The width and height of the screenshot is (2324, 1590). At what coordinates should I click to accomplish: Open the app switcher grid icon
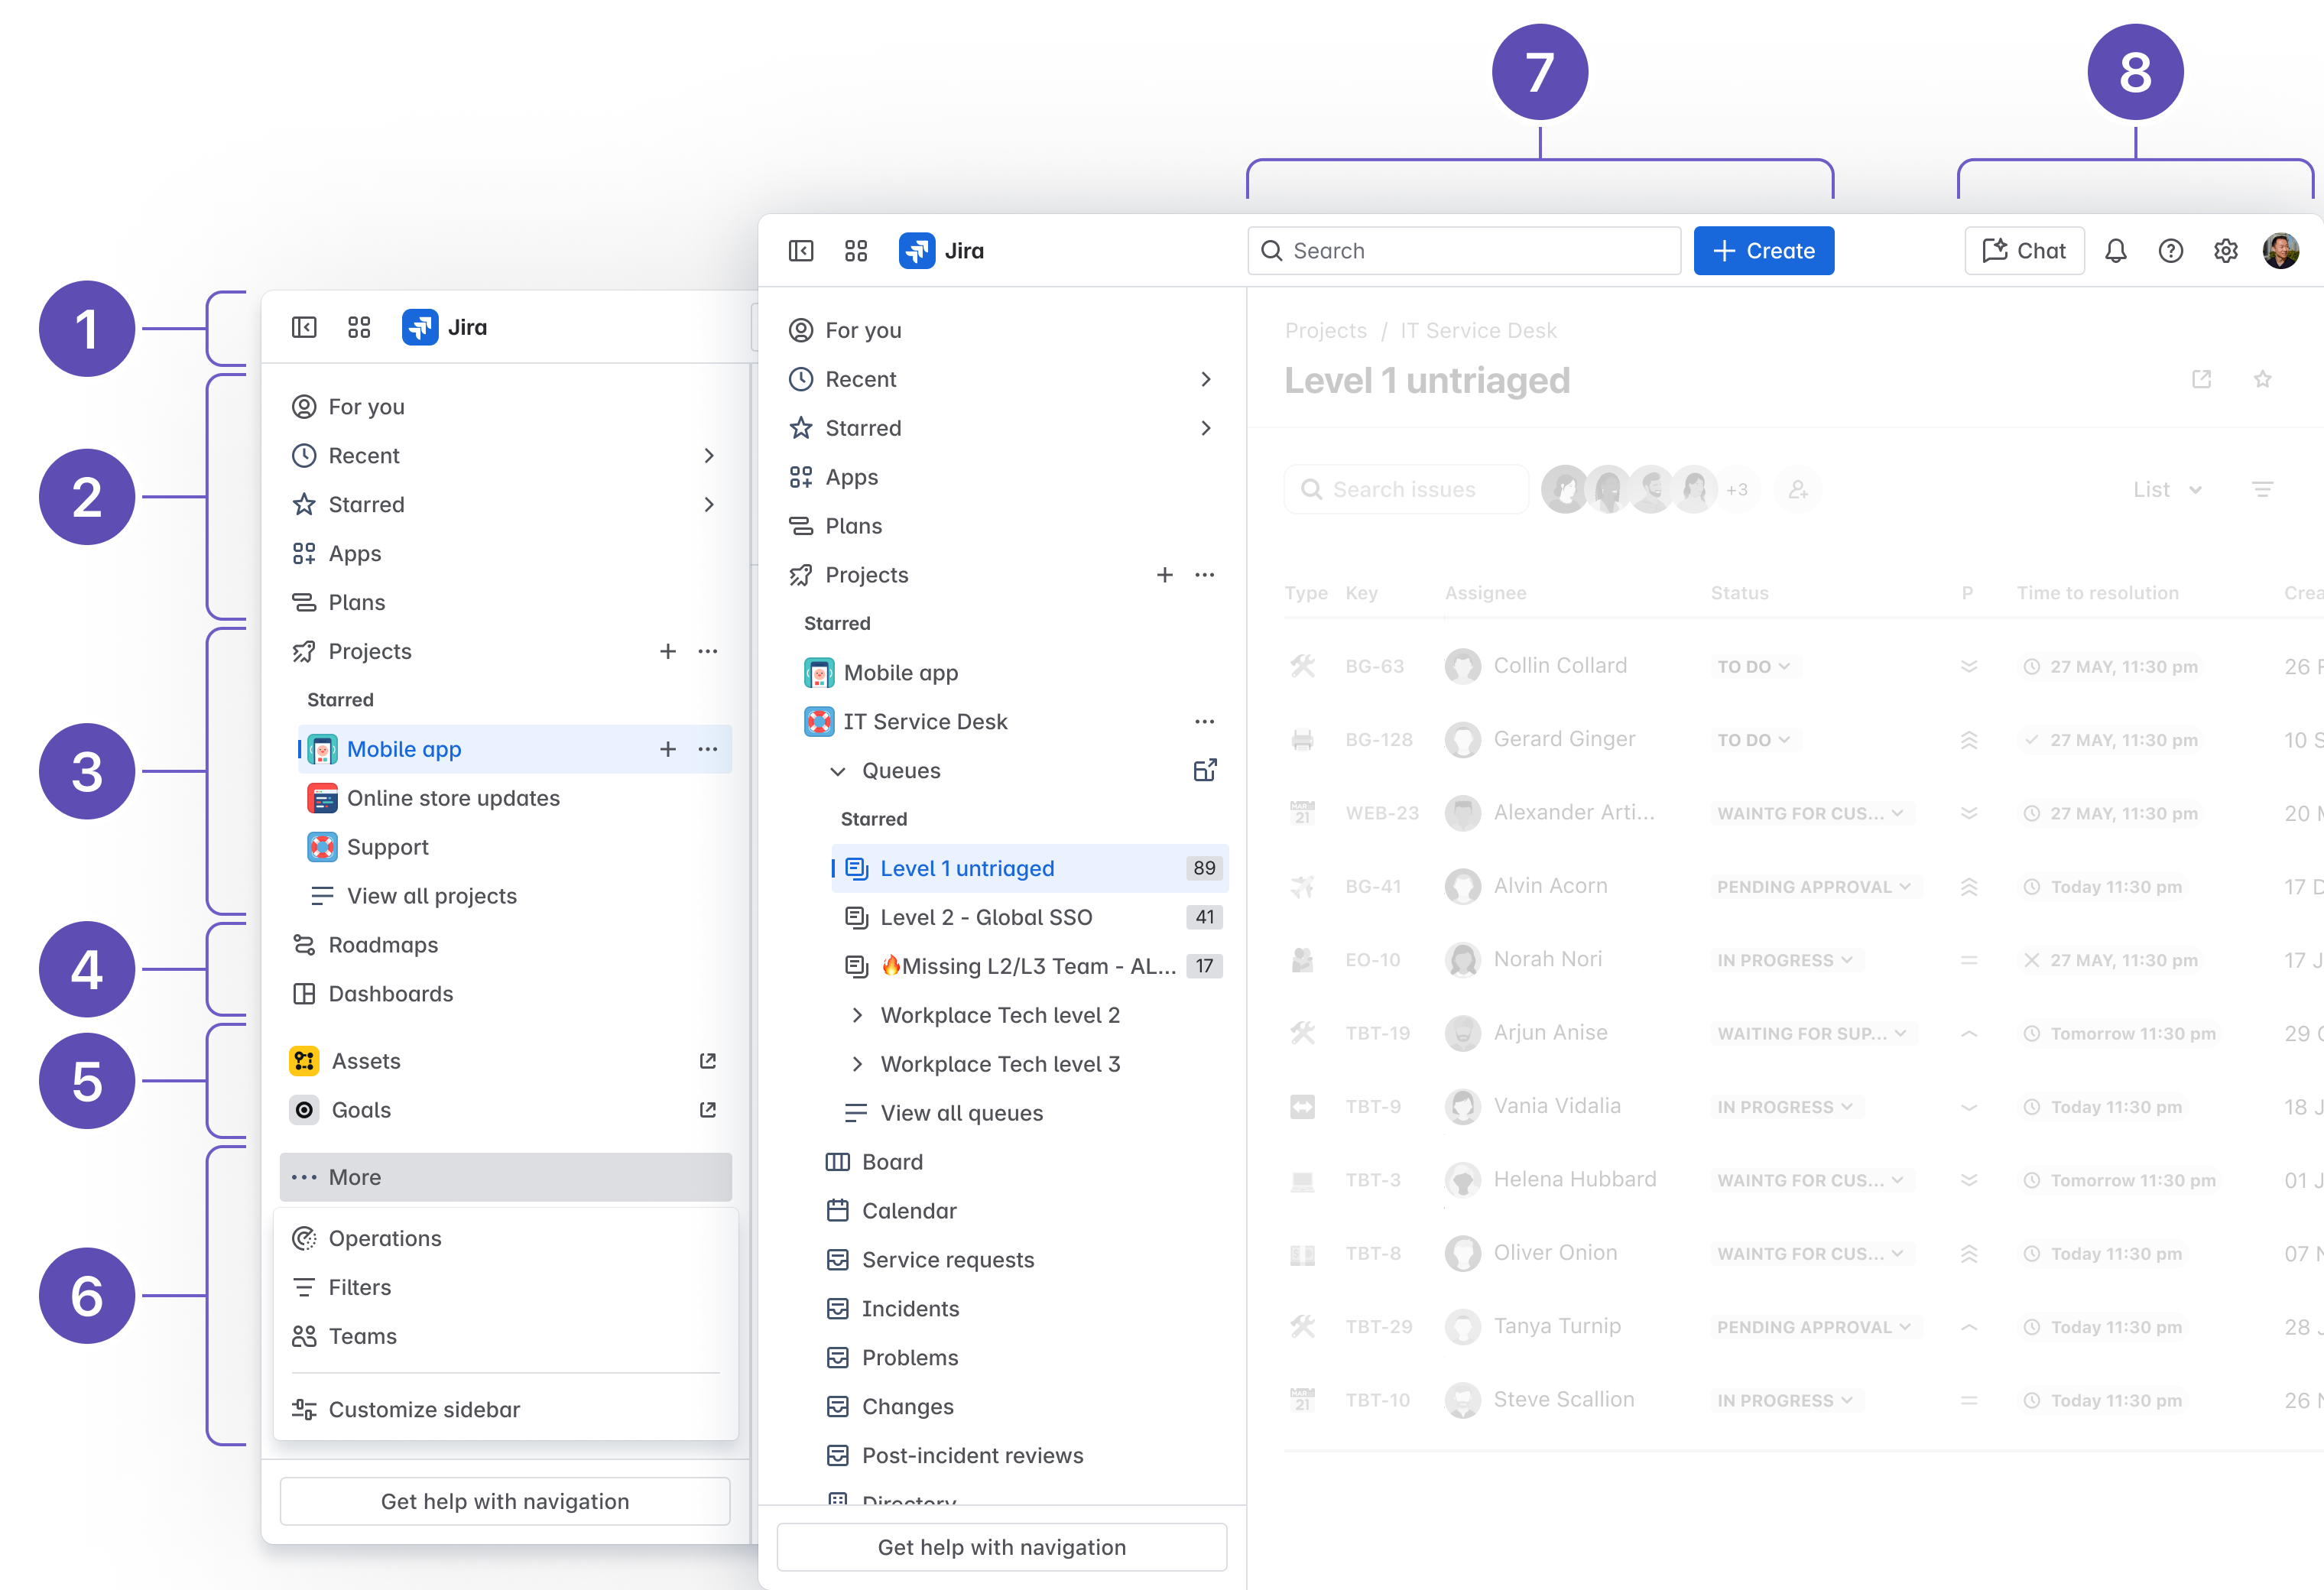pos(856,251)
